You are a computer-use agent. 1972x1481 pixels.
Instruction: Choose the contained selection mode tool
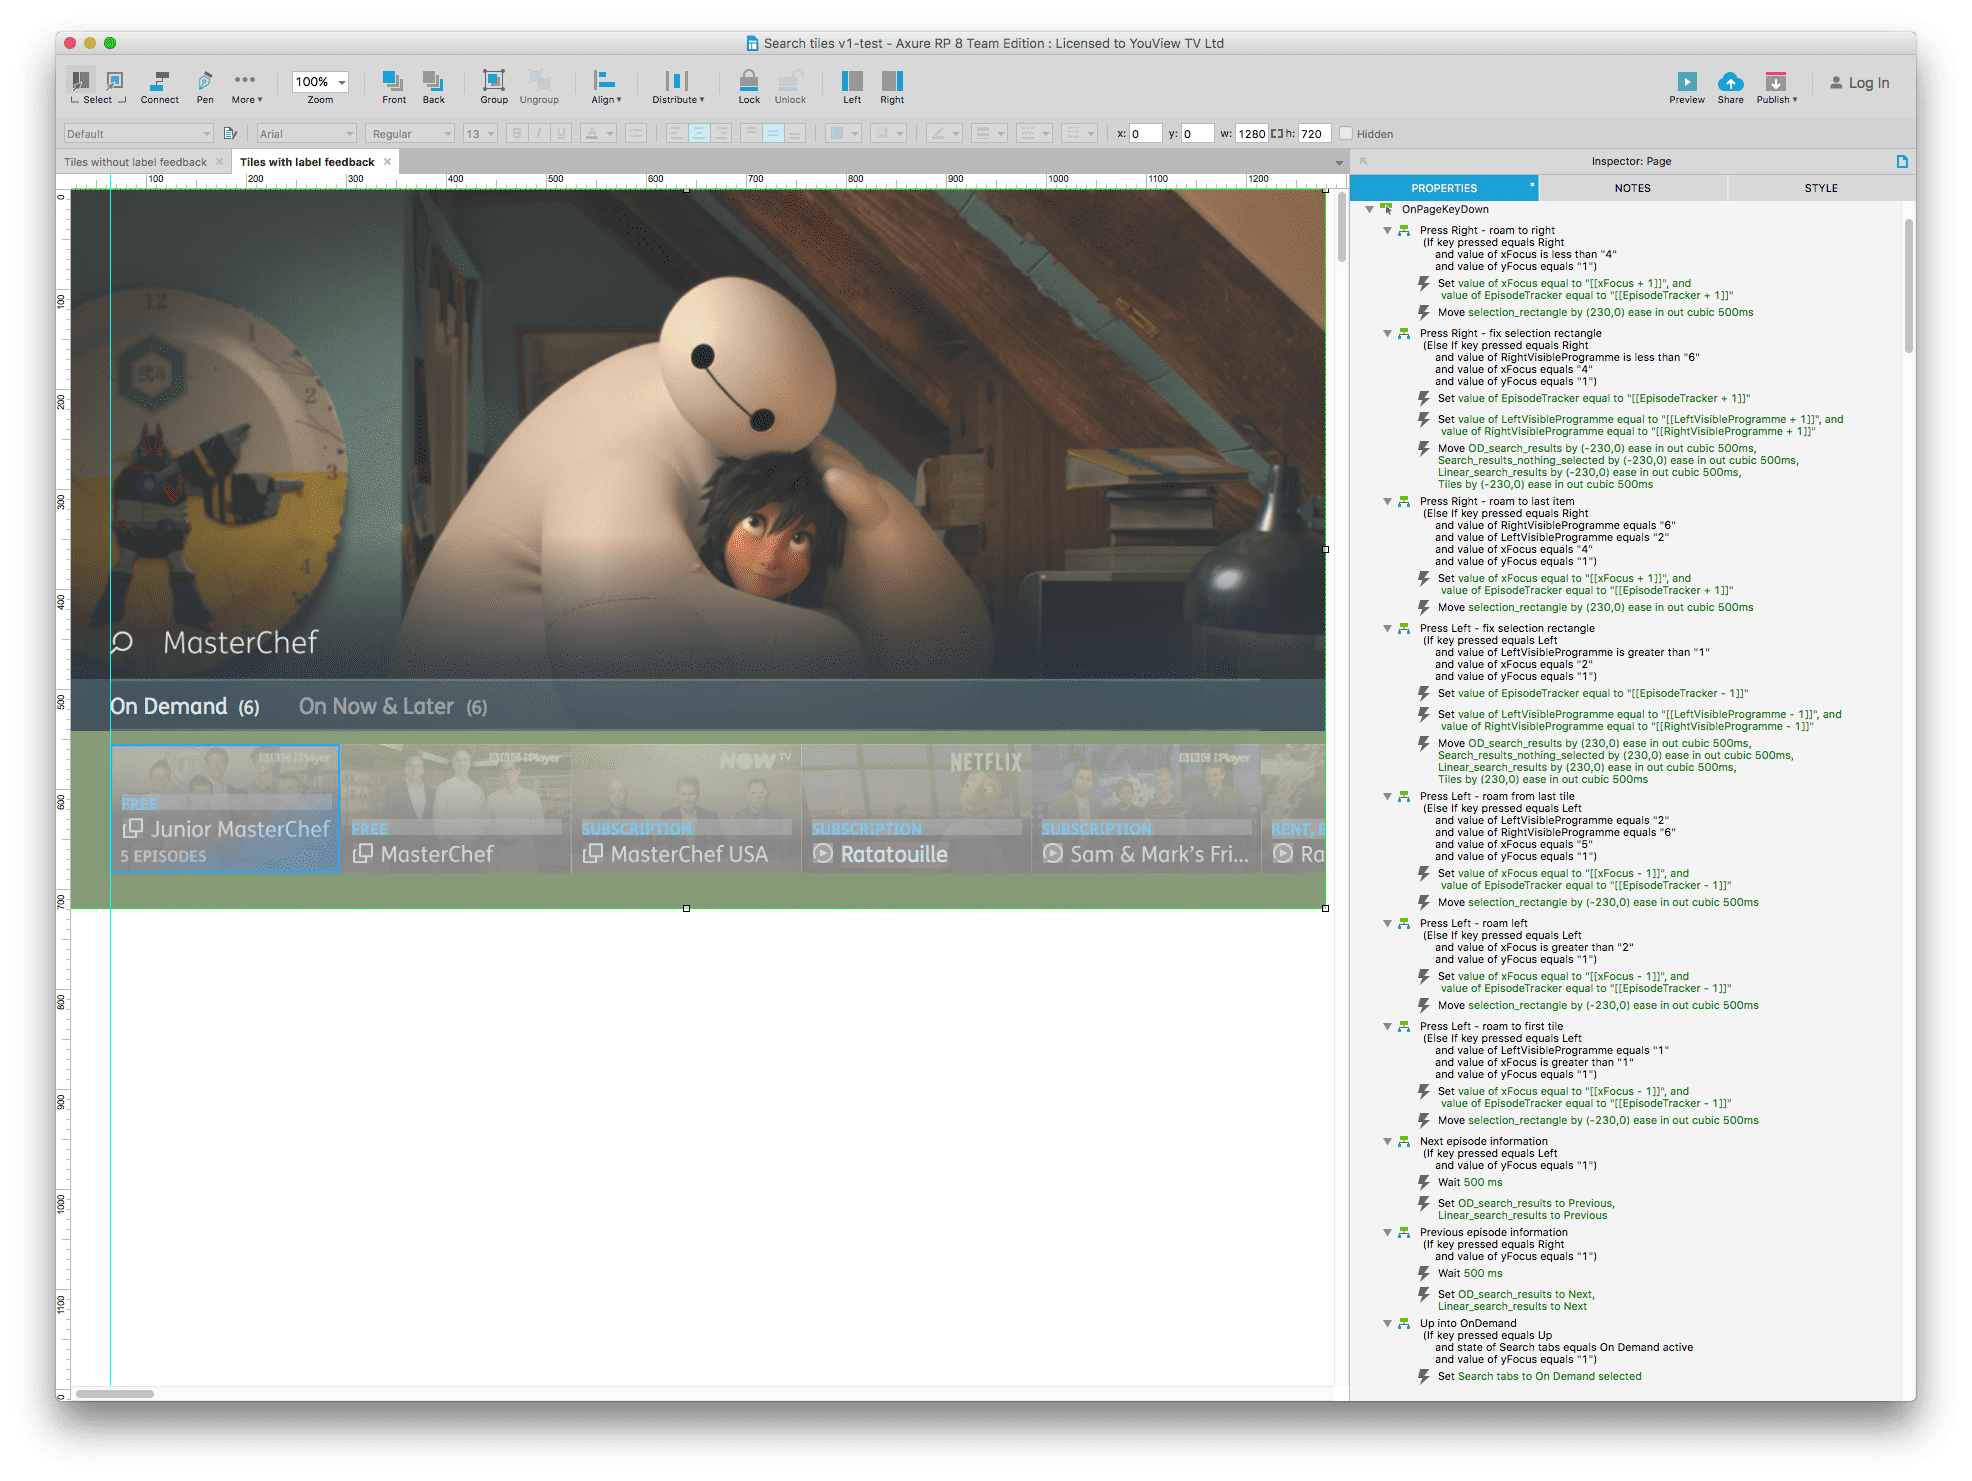115,80
